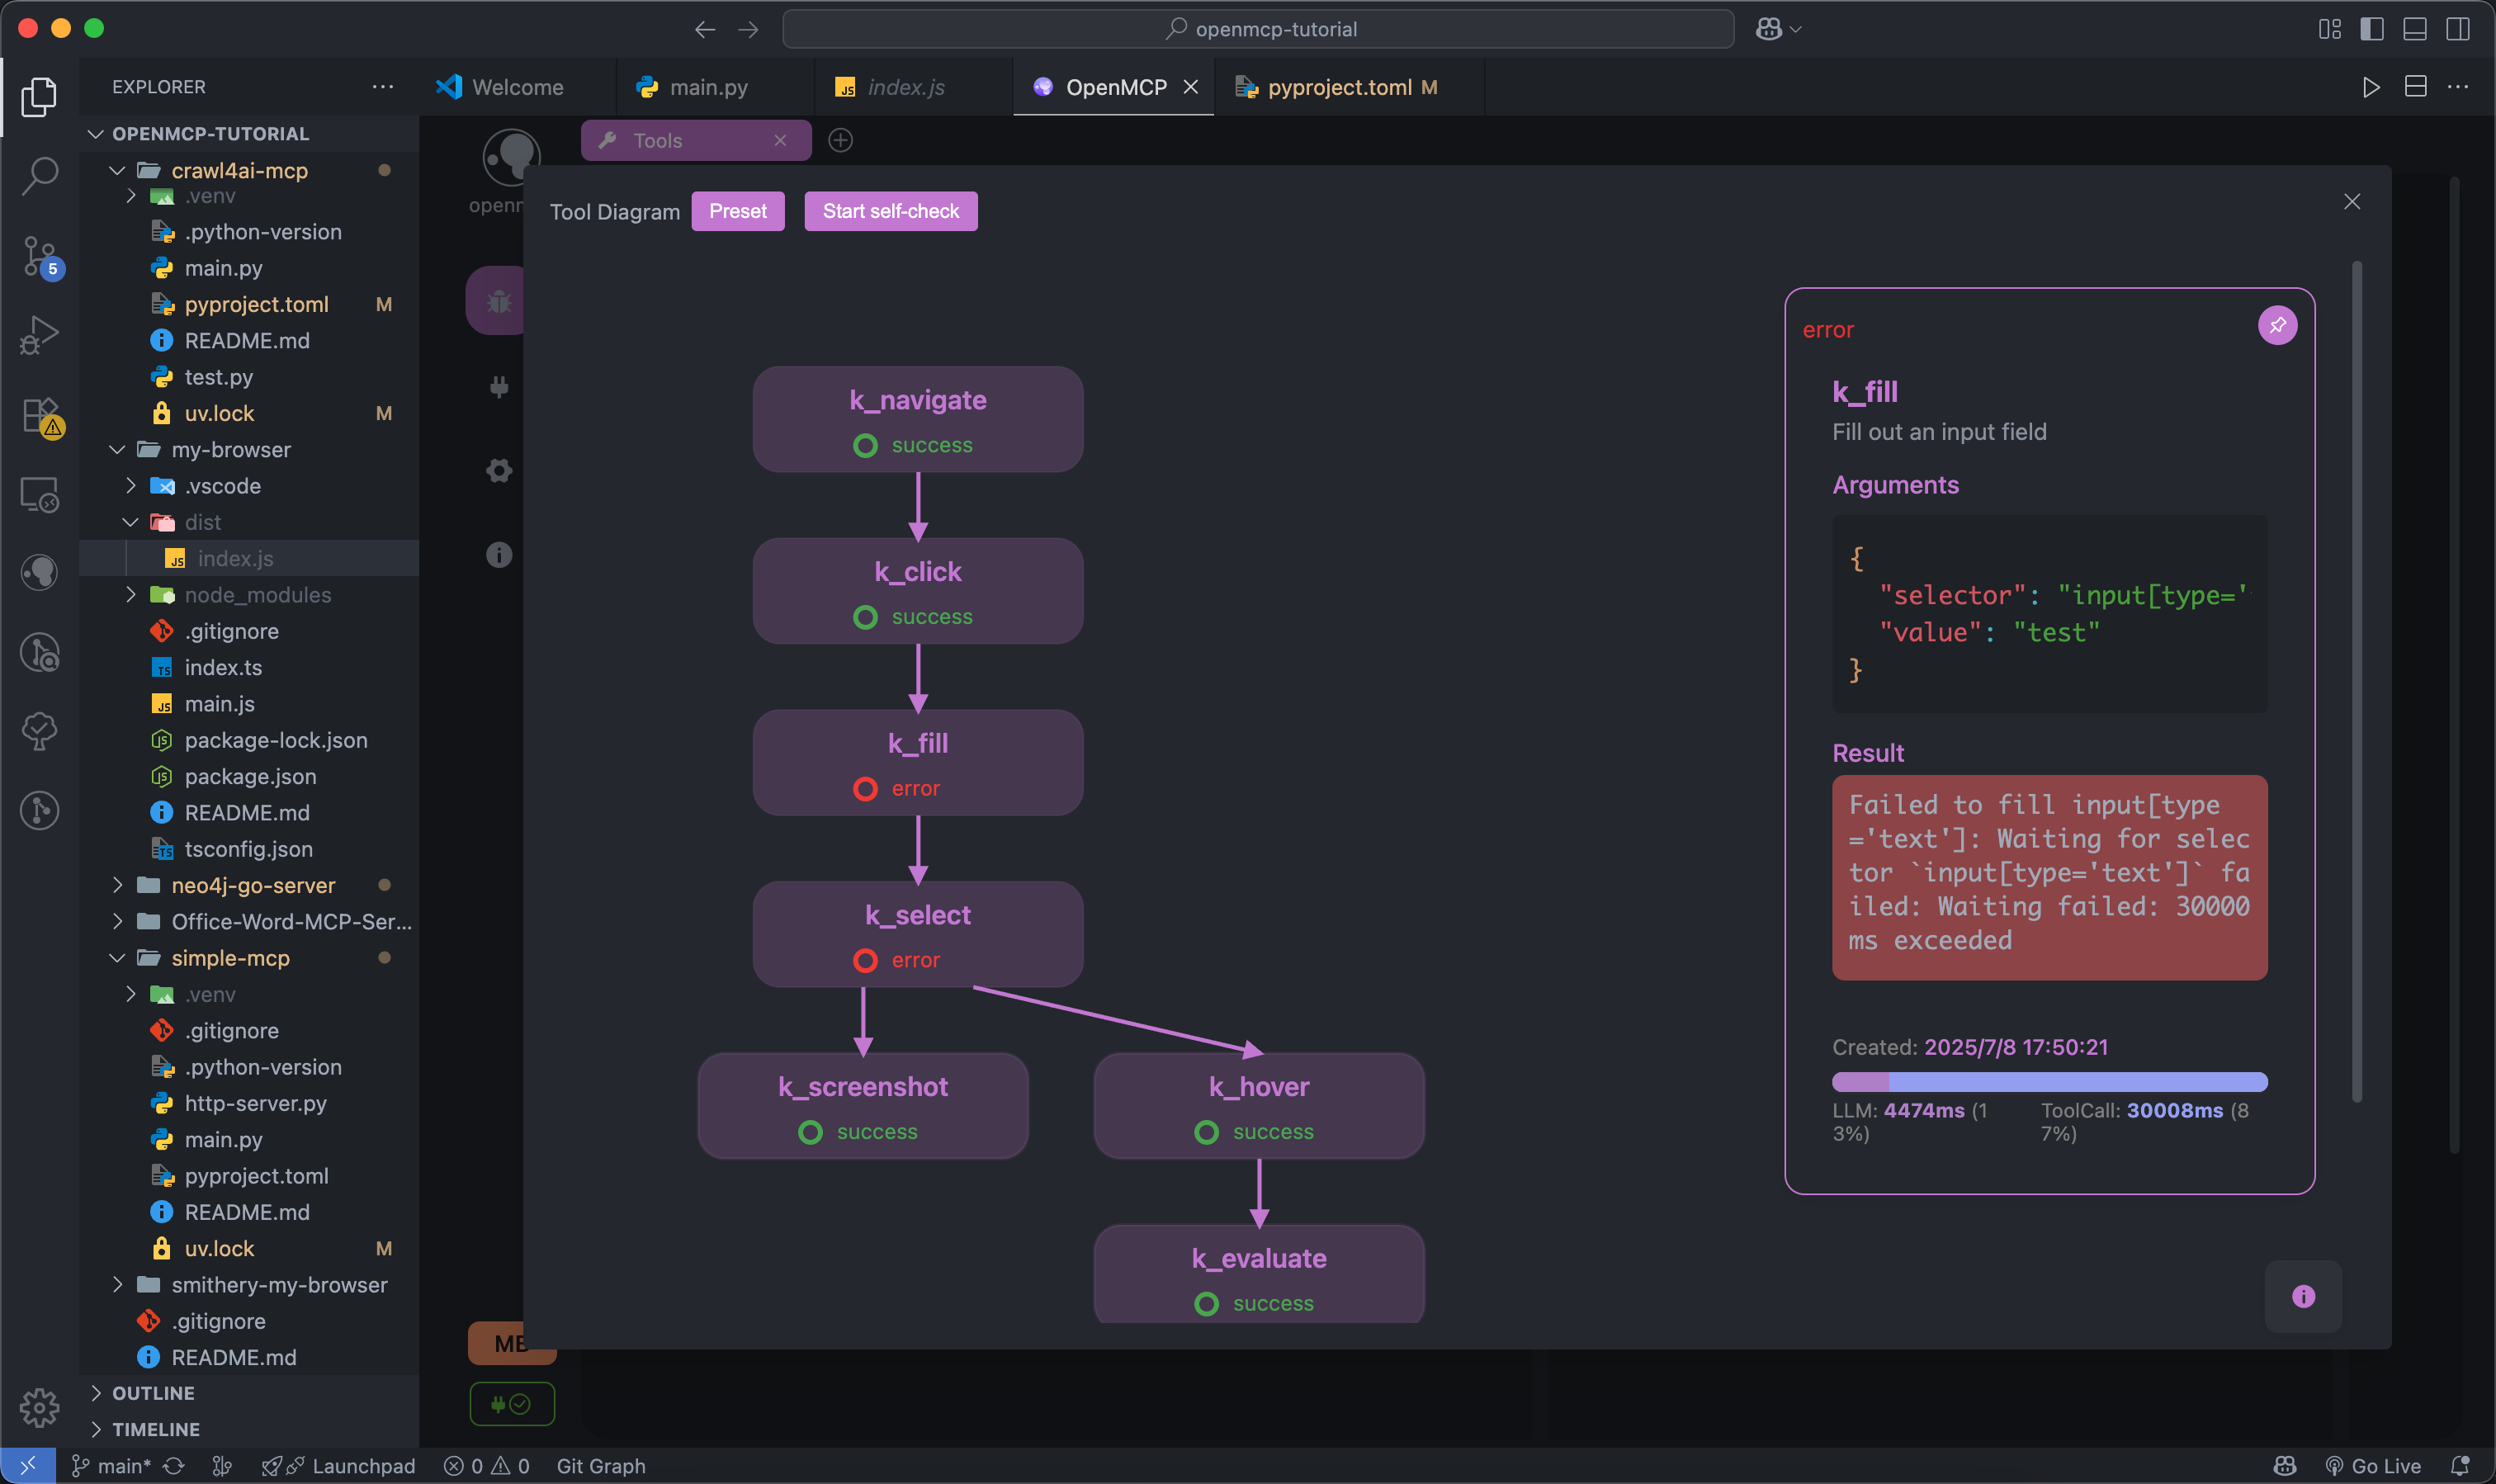Toggle the secondary sidebar layout icon
Viewport: 2496px width, 1484px height.
(2457, 29)
